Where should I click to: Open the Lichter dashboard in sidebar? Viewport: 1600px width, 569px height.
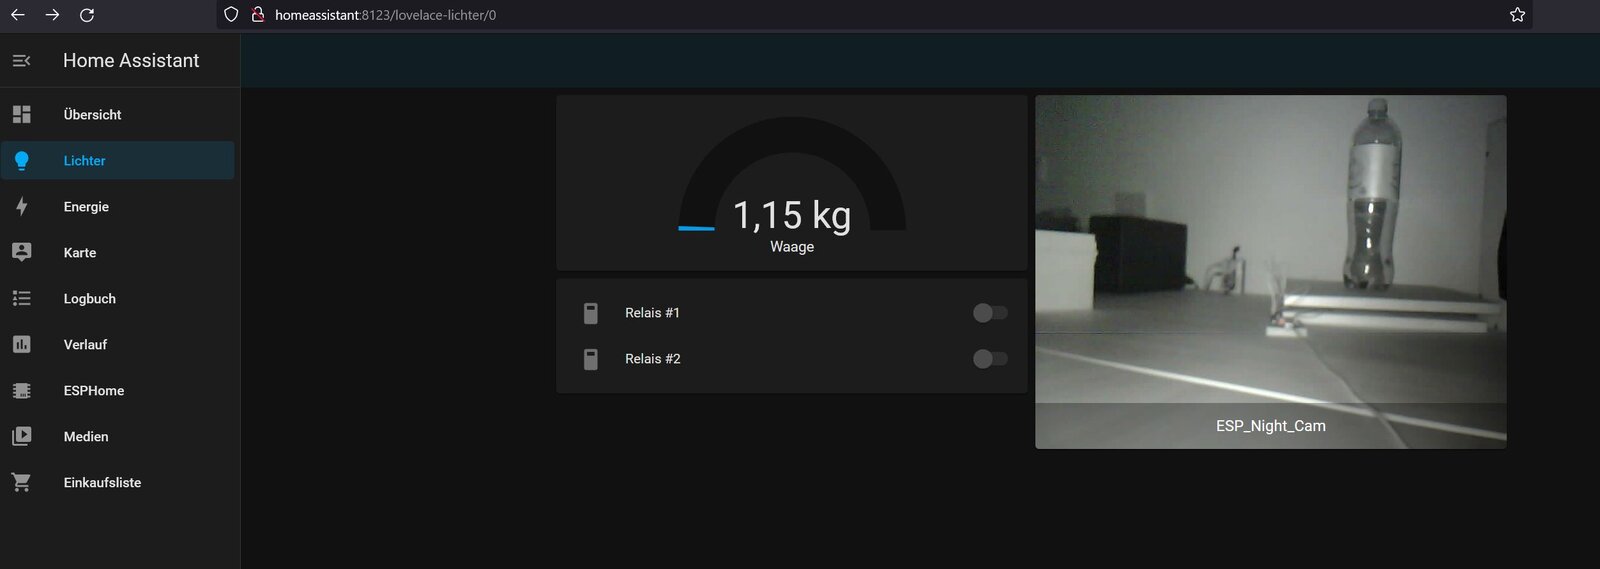point(85,161)
